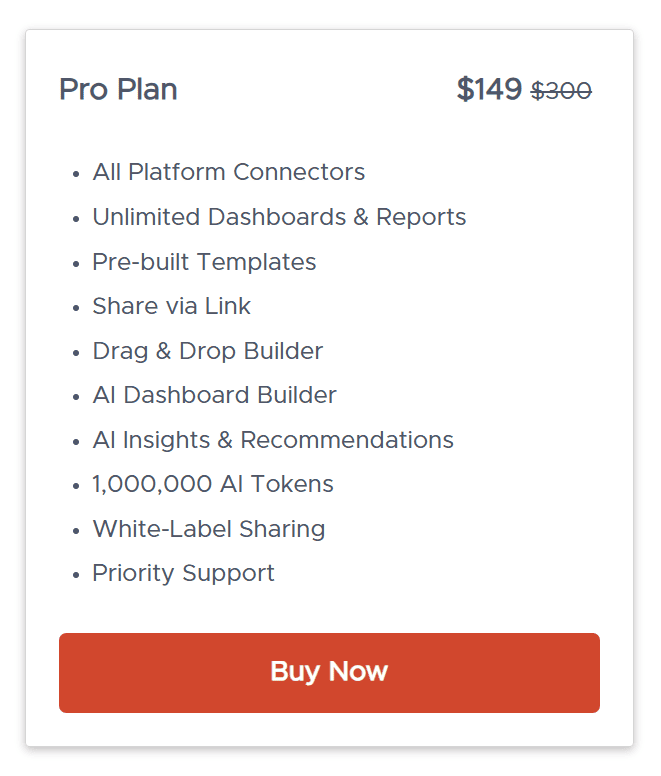This screenshot has height=776, width=661.
Task: Select All Platform Connectors feature text
Action: tap(228, 172)
